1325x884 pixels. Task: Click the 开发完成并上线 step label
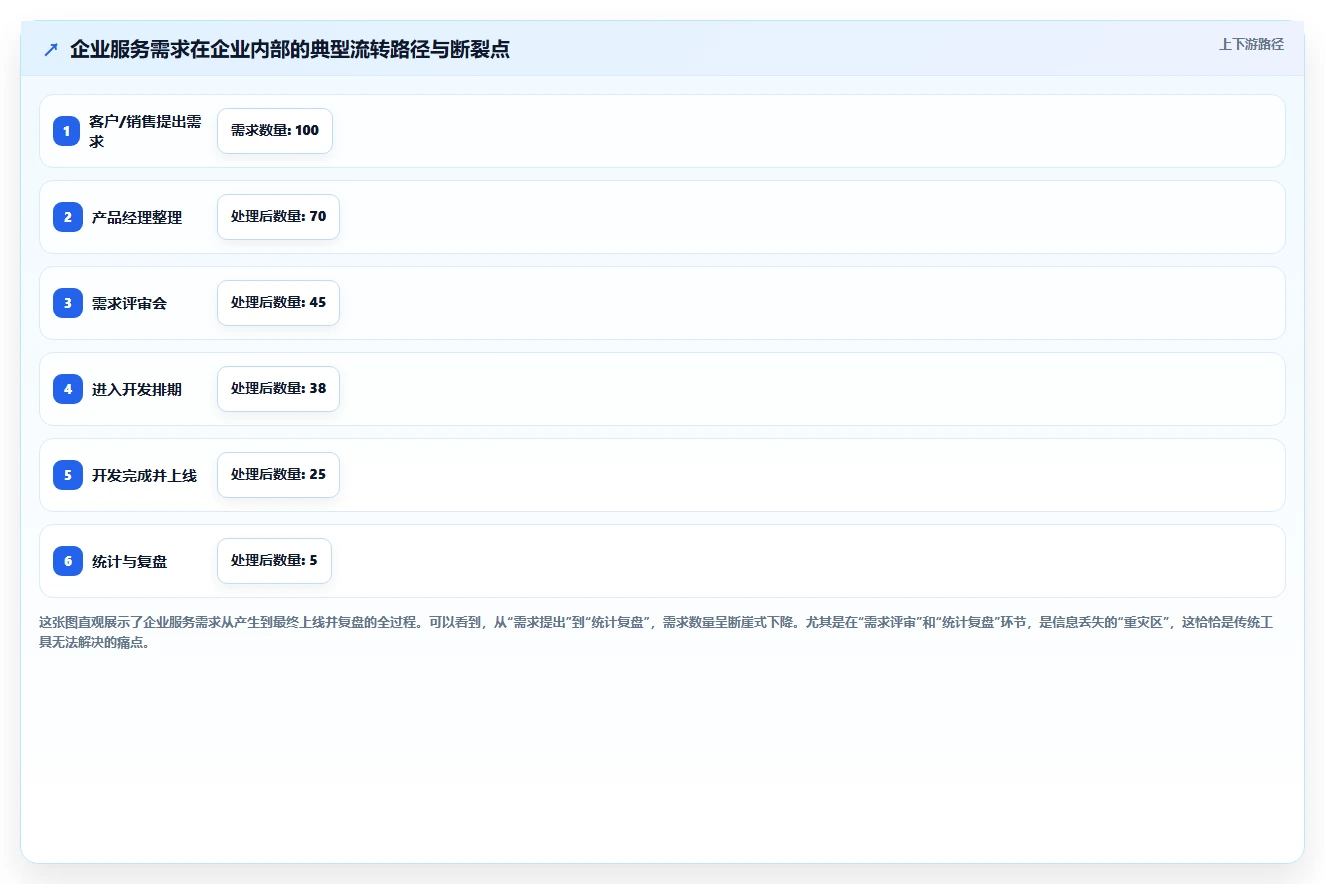pos(144,475)
